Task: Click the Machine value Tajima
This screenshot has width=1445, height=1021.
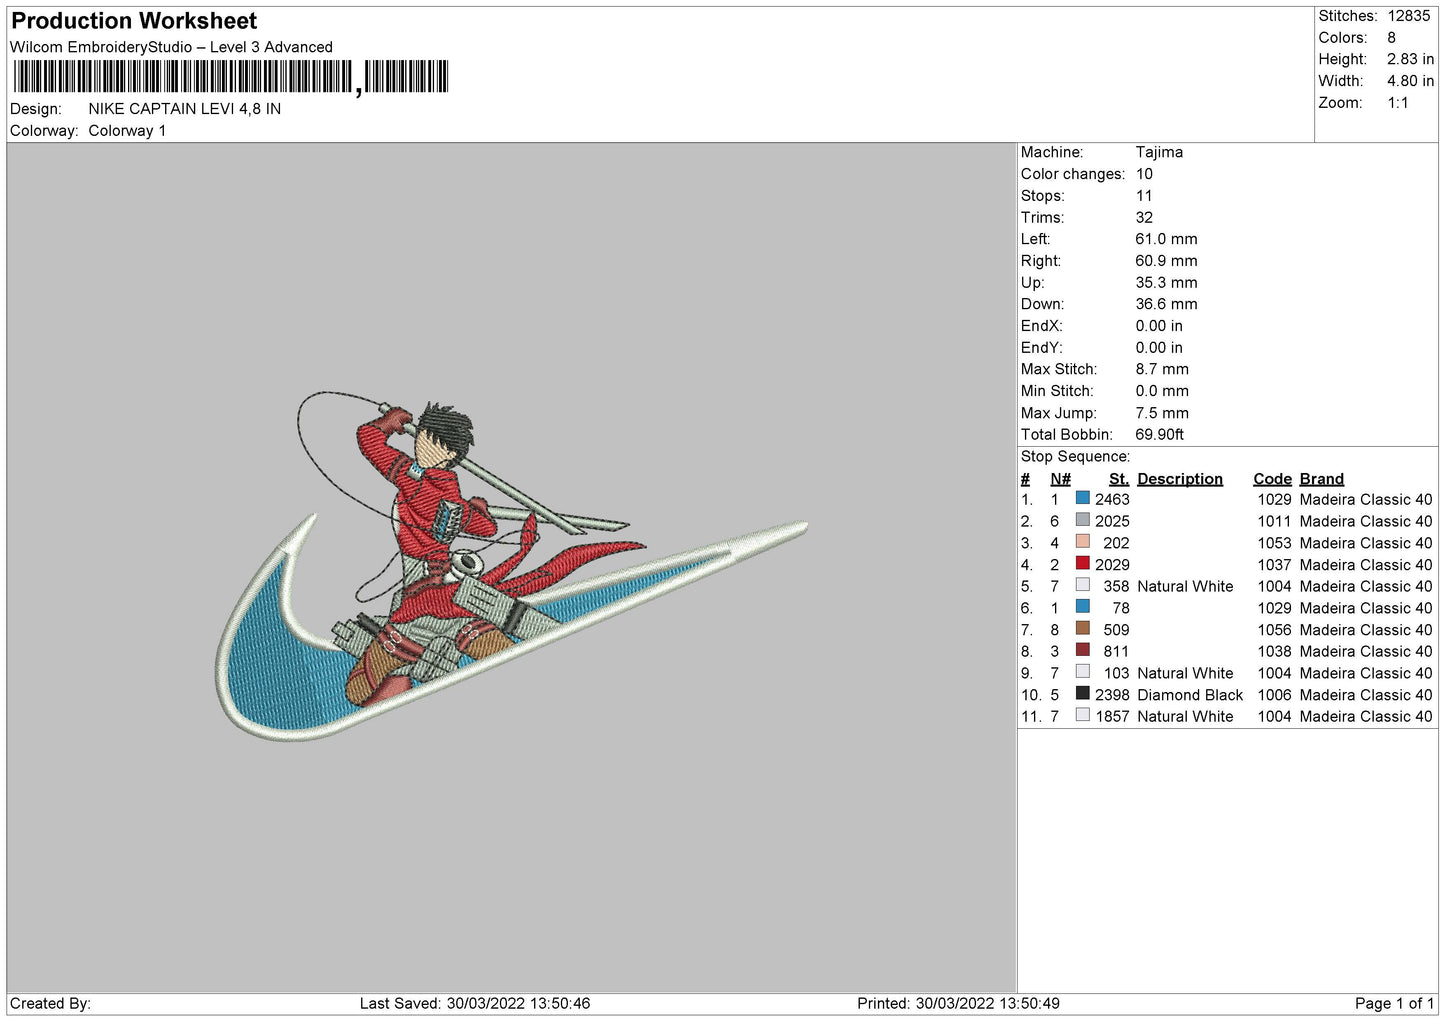Action: (x=1159, y=152)
